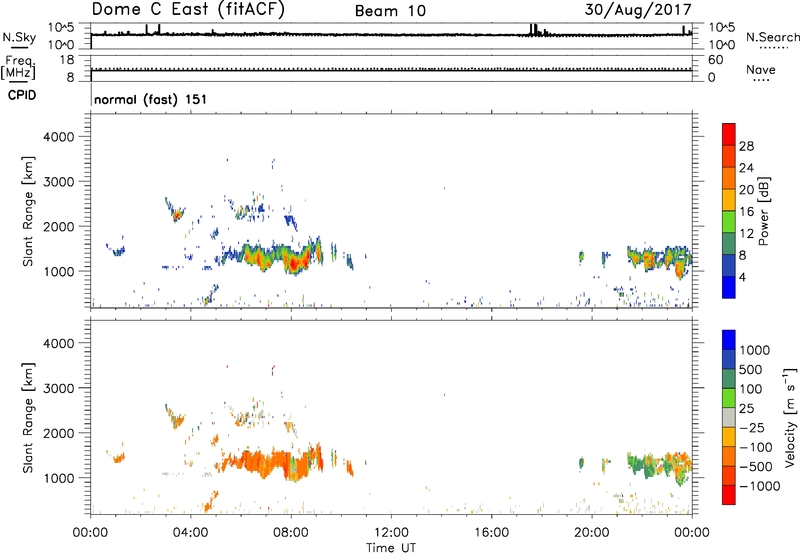Click the velocity panel 'Slant Range [km]' label
The height and width of the screenshot is (554, 800).
point(28,417)
